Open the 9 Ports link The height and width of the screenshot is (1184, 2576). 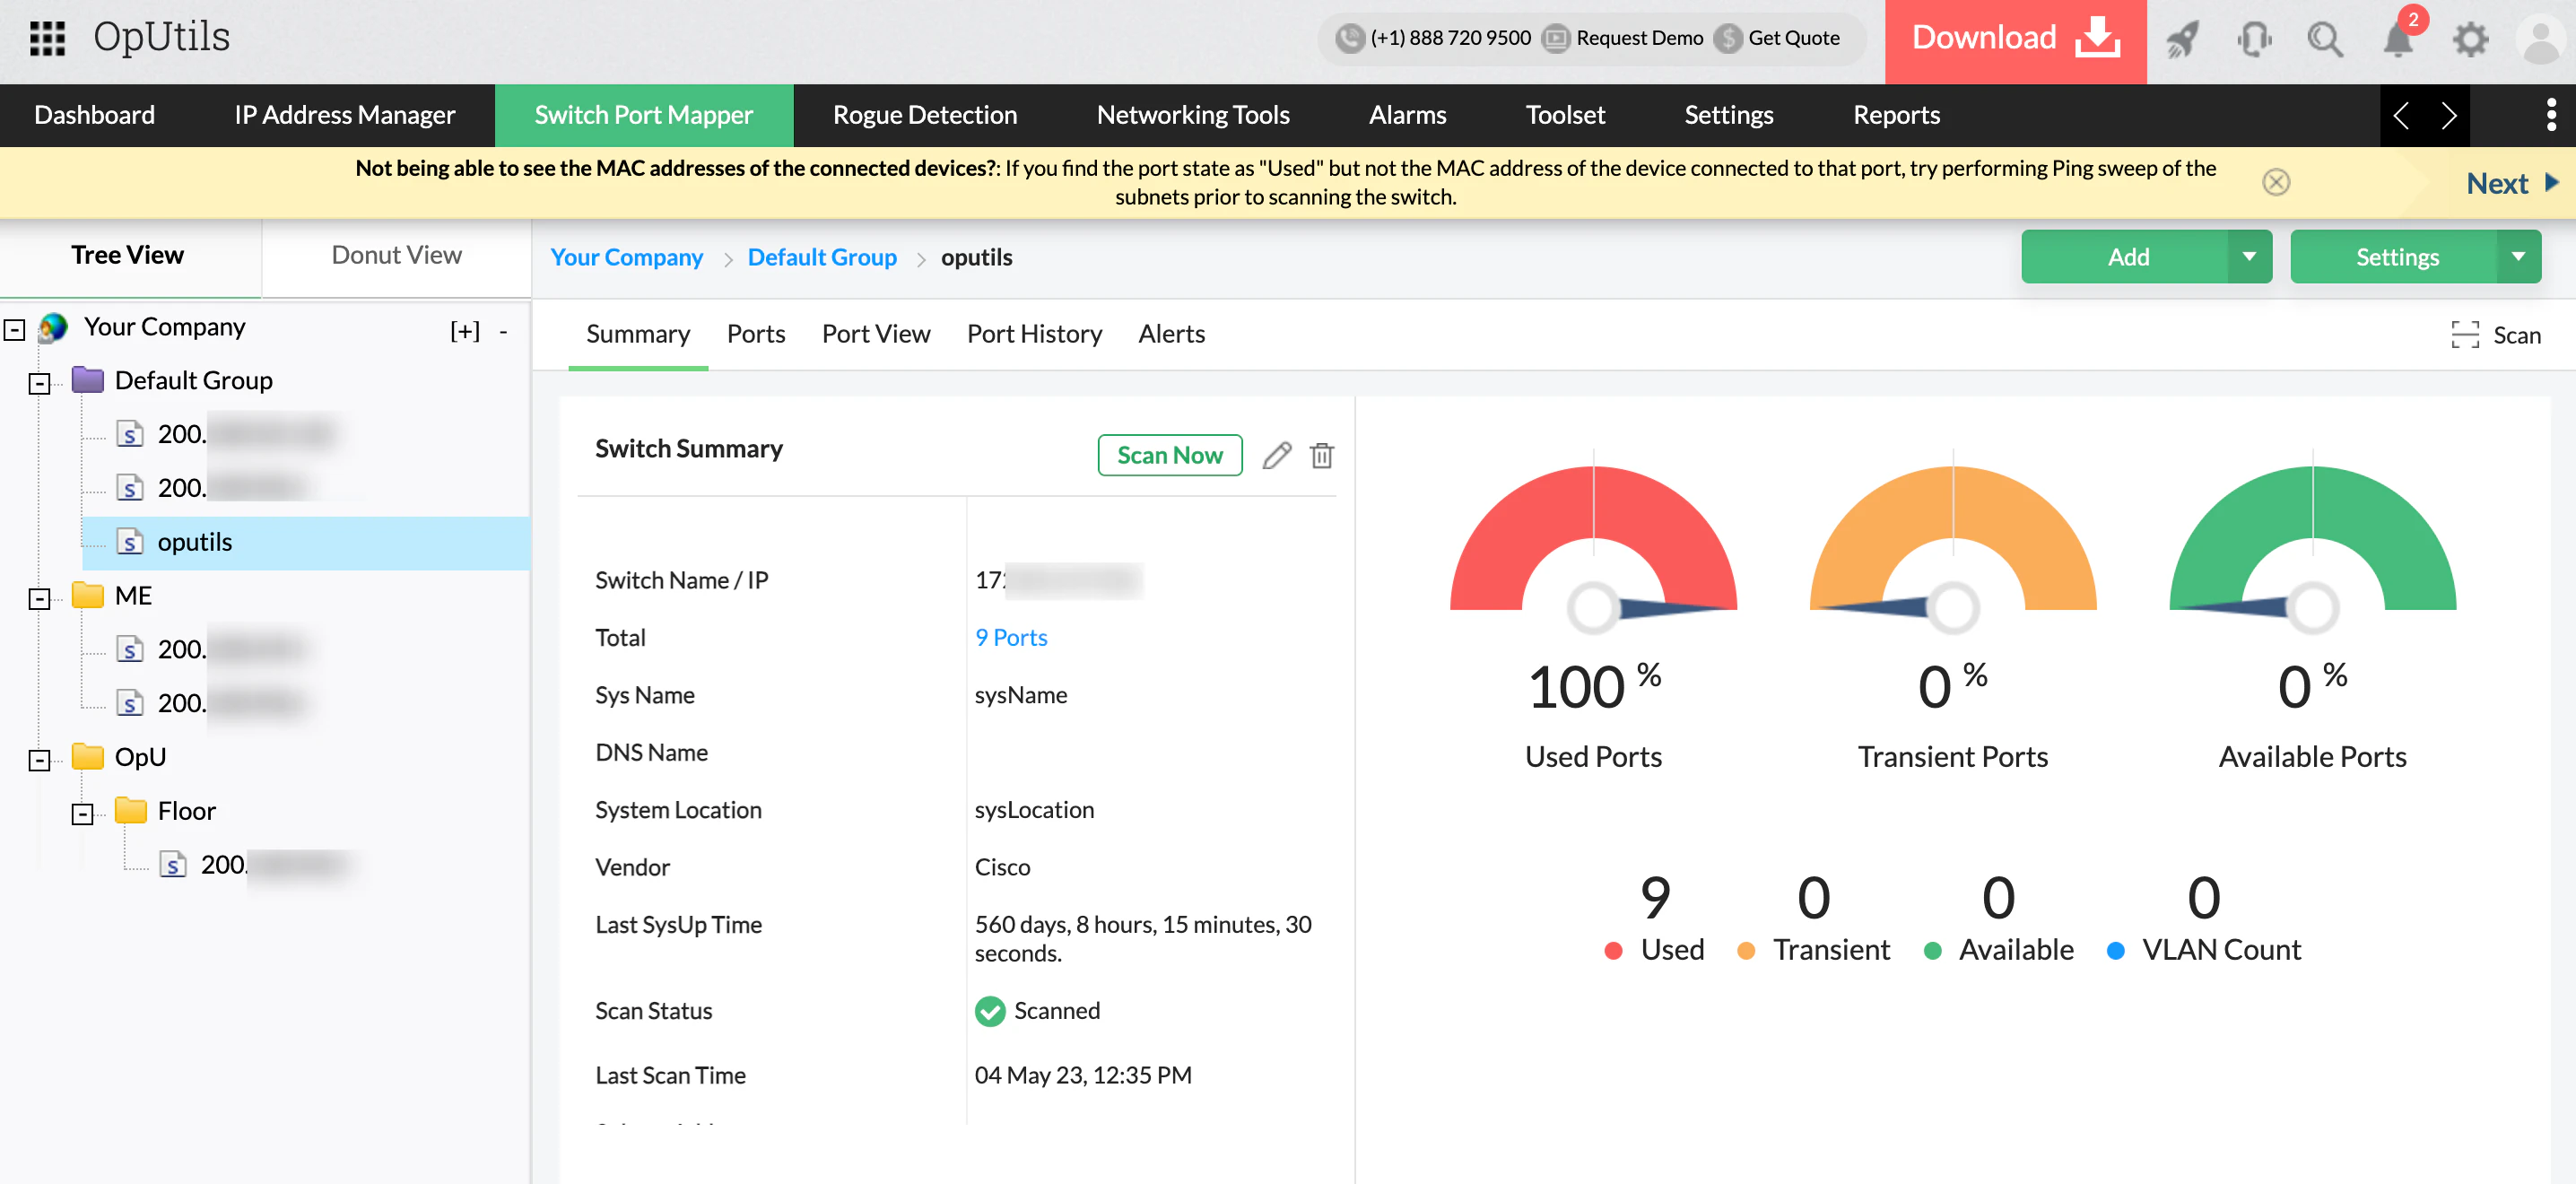[1010, 637]
